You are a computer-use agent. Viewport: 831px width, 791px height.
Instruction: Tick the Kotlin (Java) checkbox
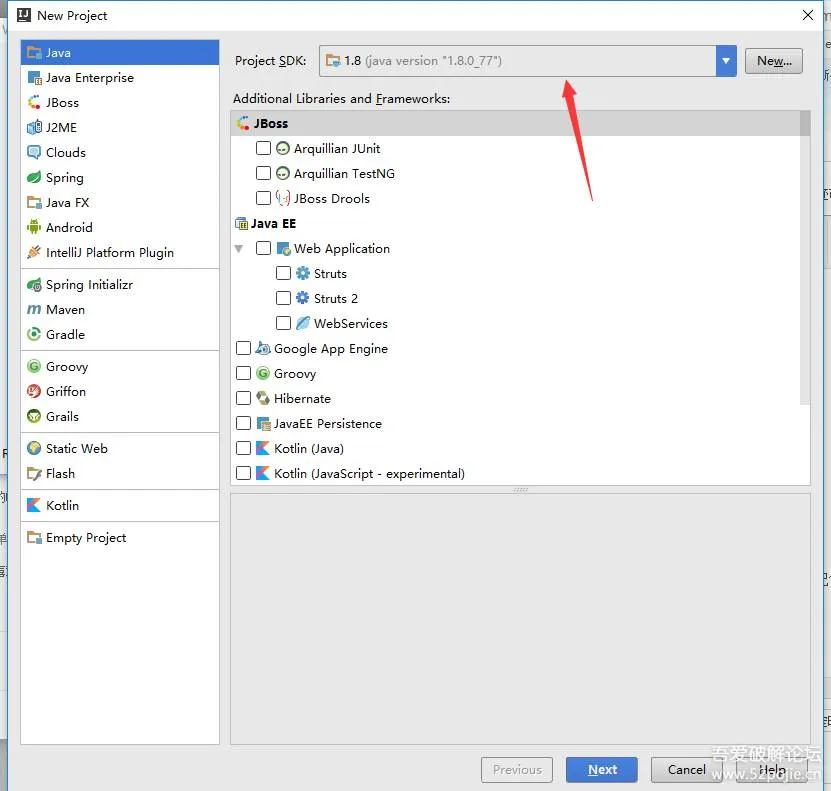pyautogui.click(x=243, y=448)
